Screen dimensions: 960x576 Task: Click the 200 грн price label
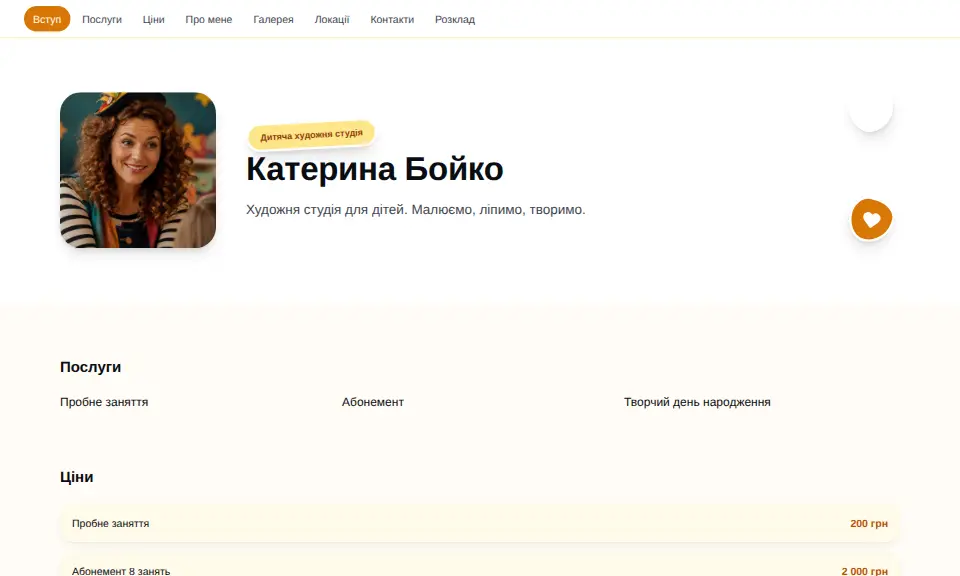pos(869,523)
